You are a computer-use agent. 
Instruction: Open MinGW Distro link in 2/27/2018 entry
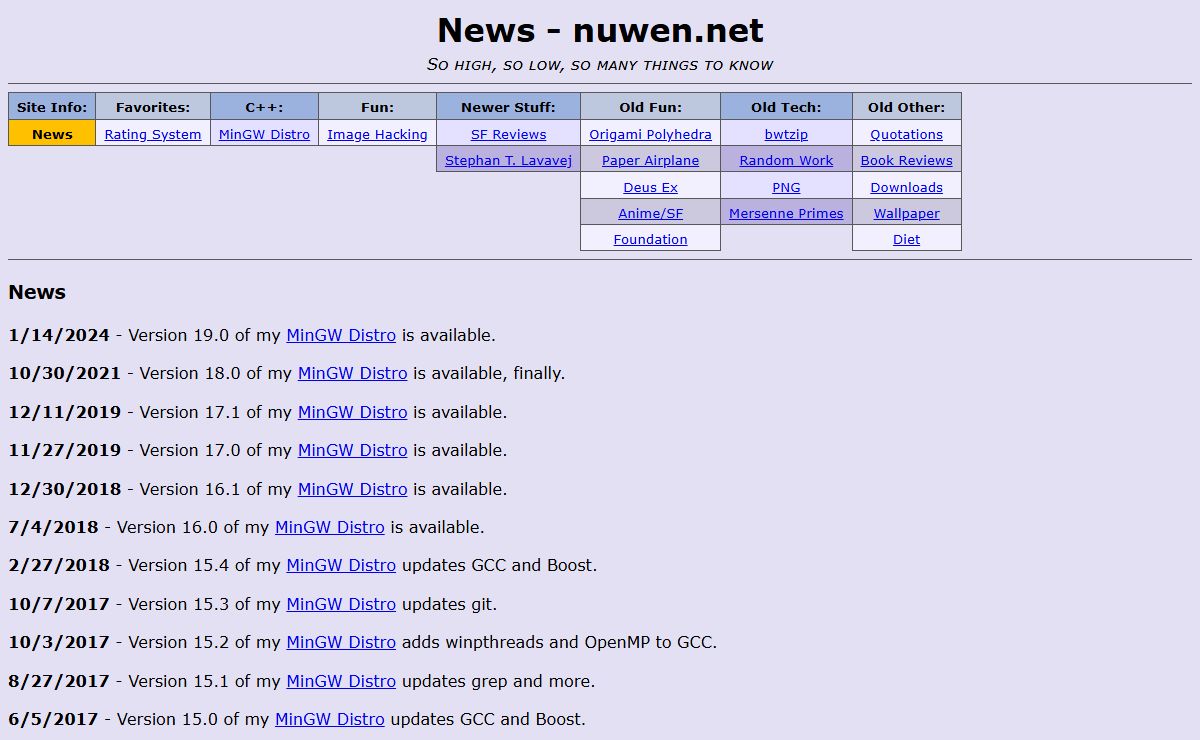click(x=341, y=565)
